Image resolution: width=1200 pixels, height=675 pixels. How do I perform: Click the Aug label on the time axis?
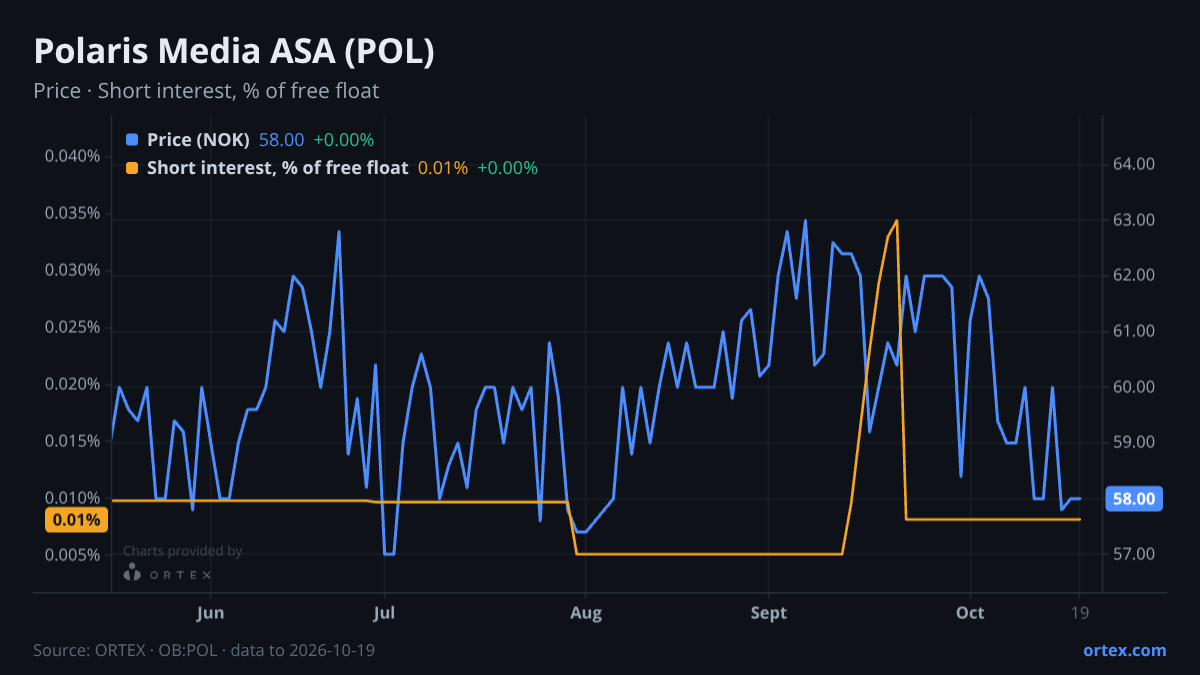pyautogui.click(x=586, y=613)
